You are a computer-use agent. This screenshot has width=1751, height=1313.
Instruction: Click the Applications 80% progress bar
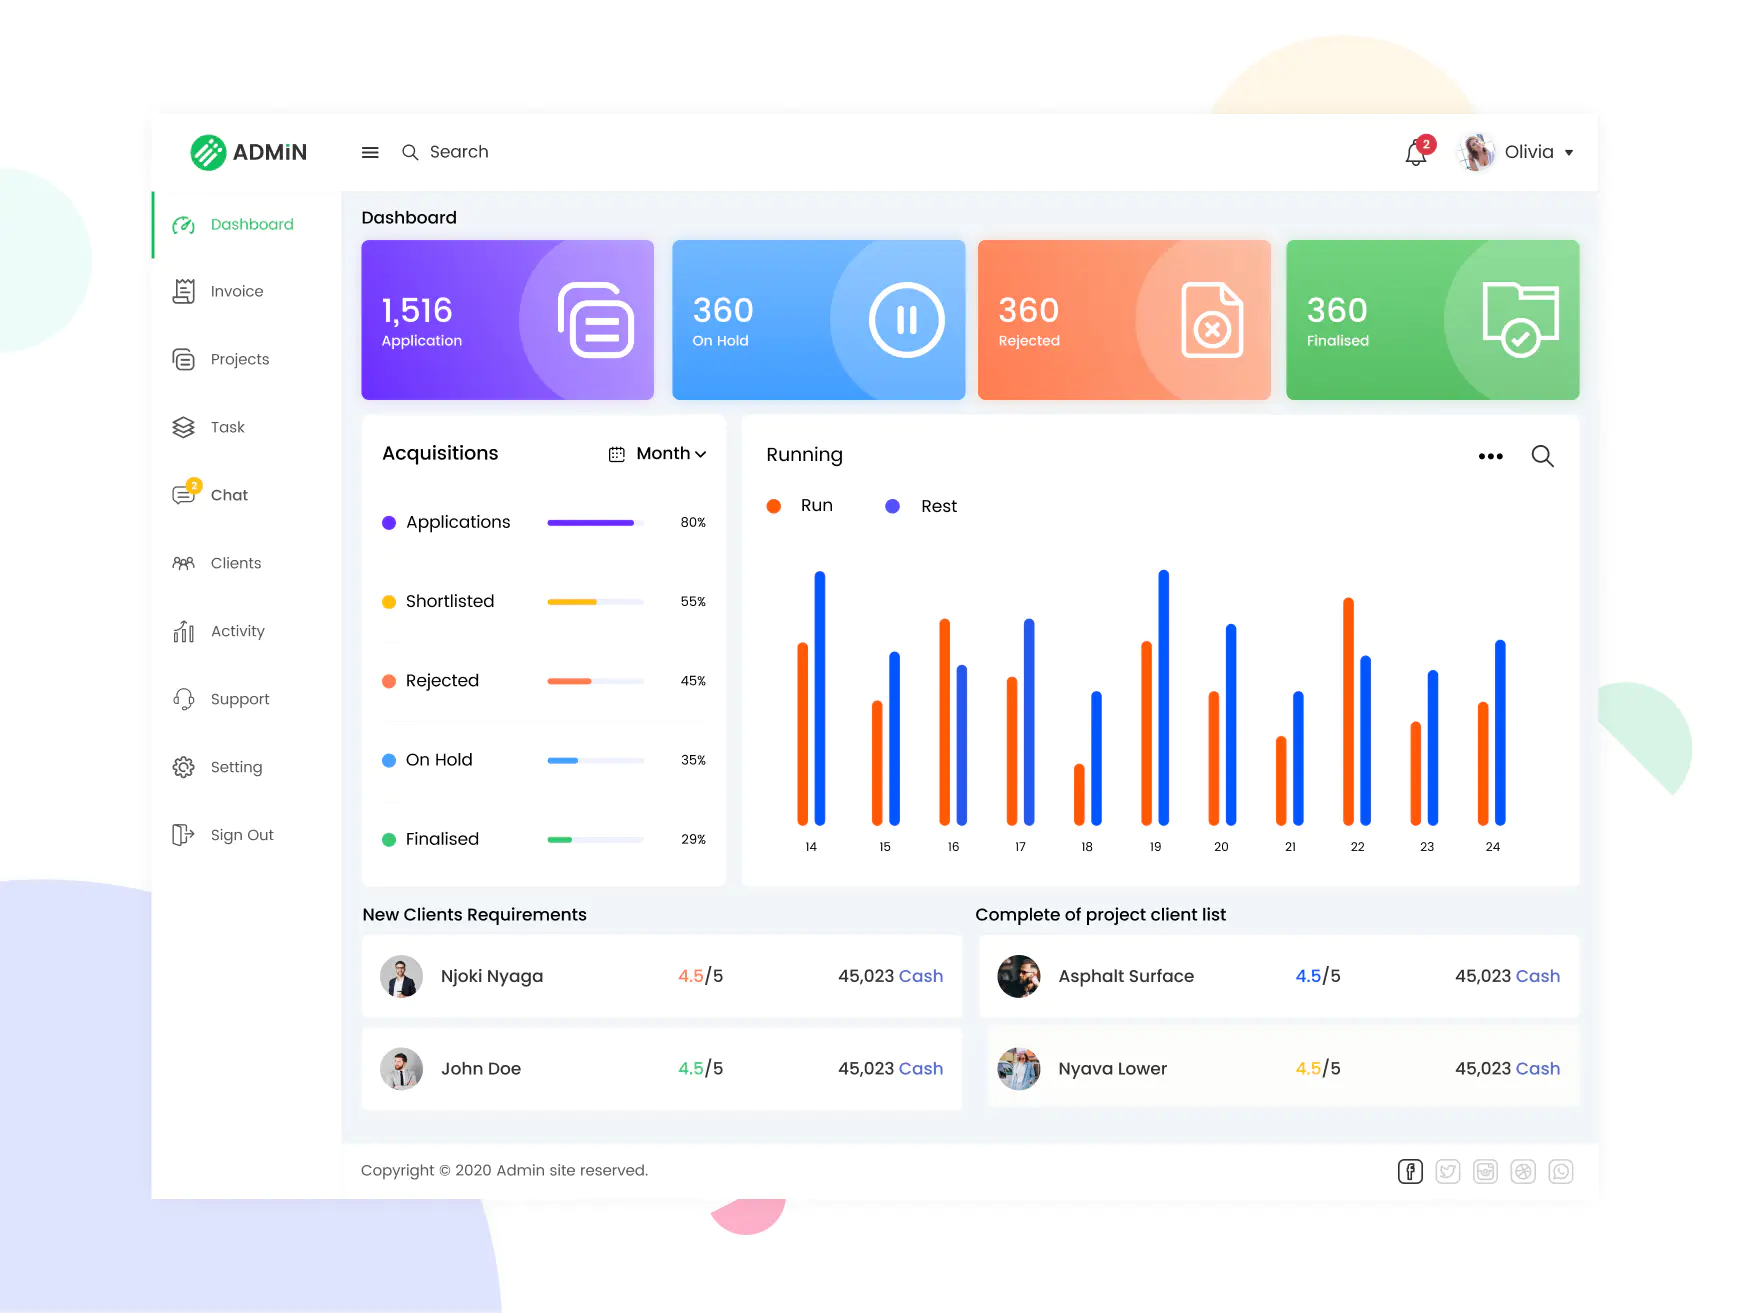595,523
